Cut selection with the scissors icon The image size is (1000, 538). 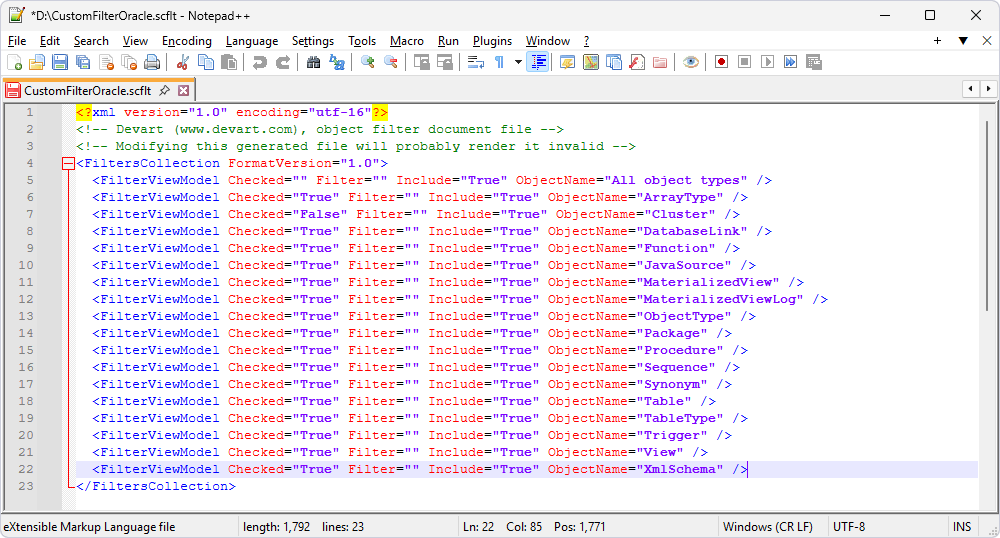182,62
